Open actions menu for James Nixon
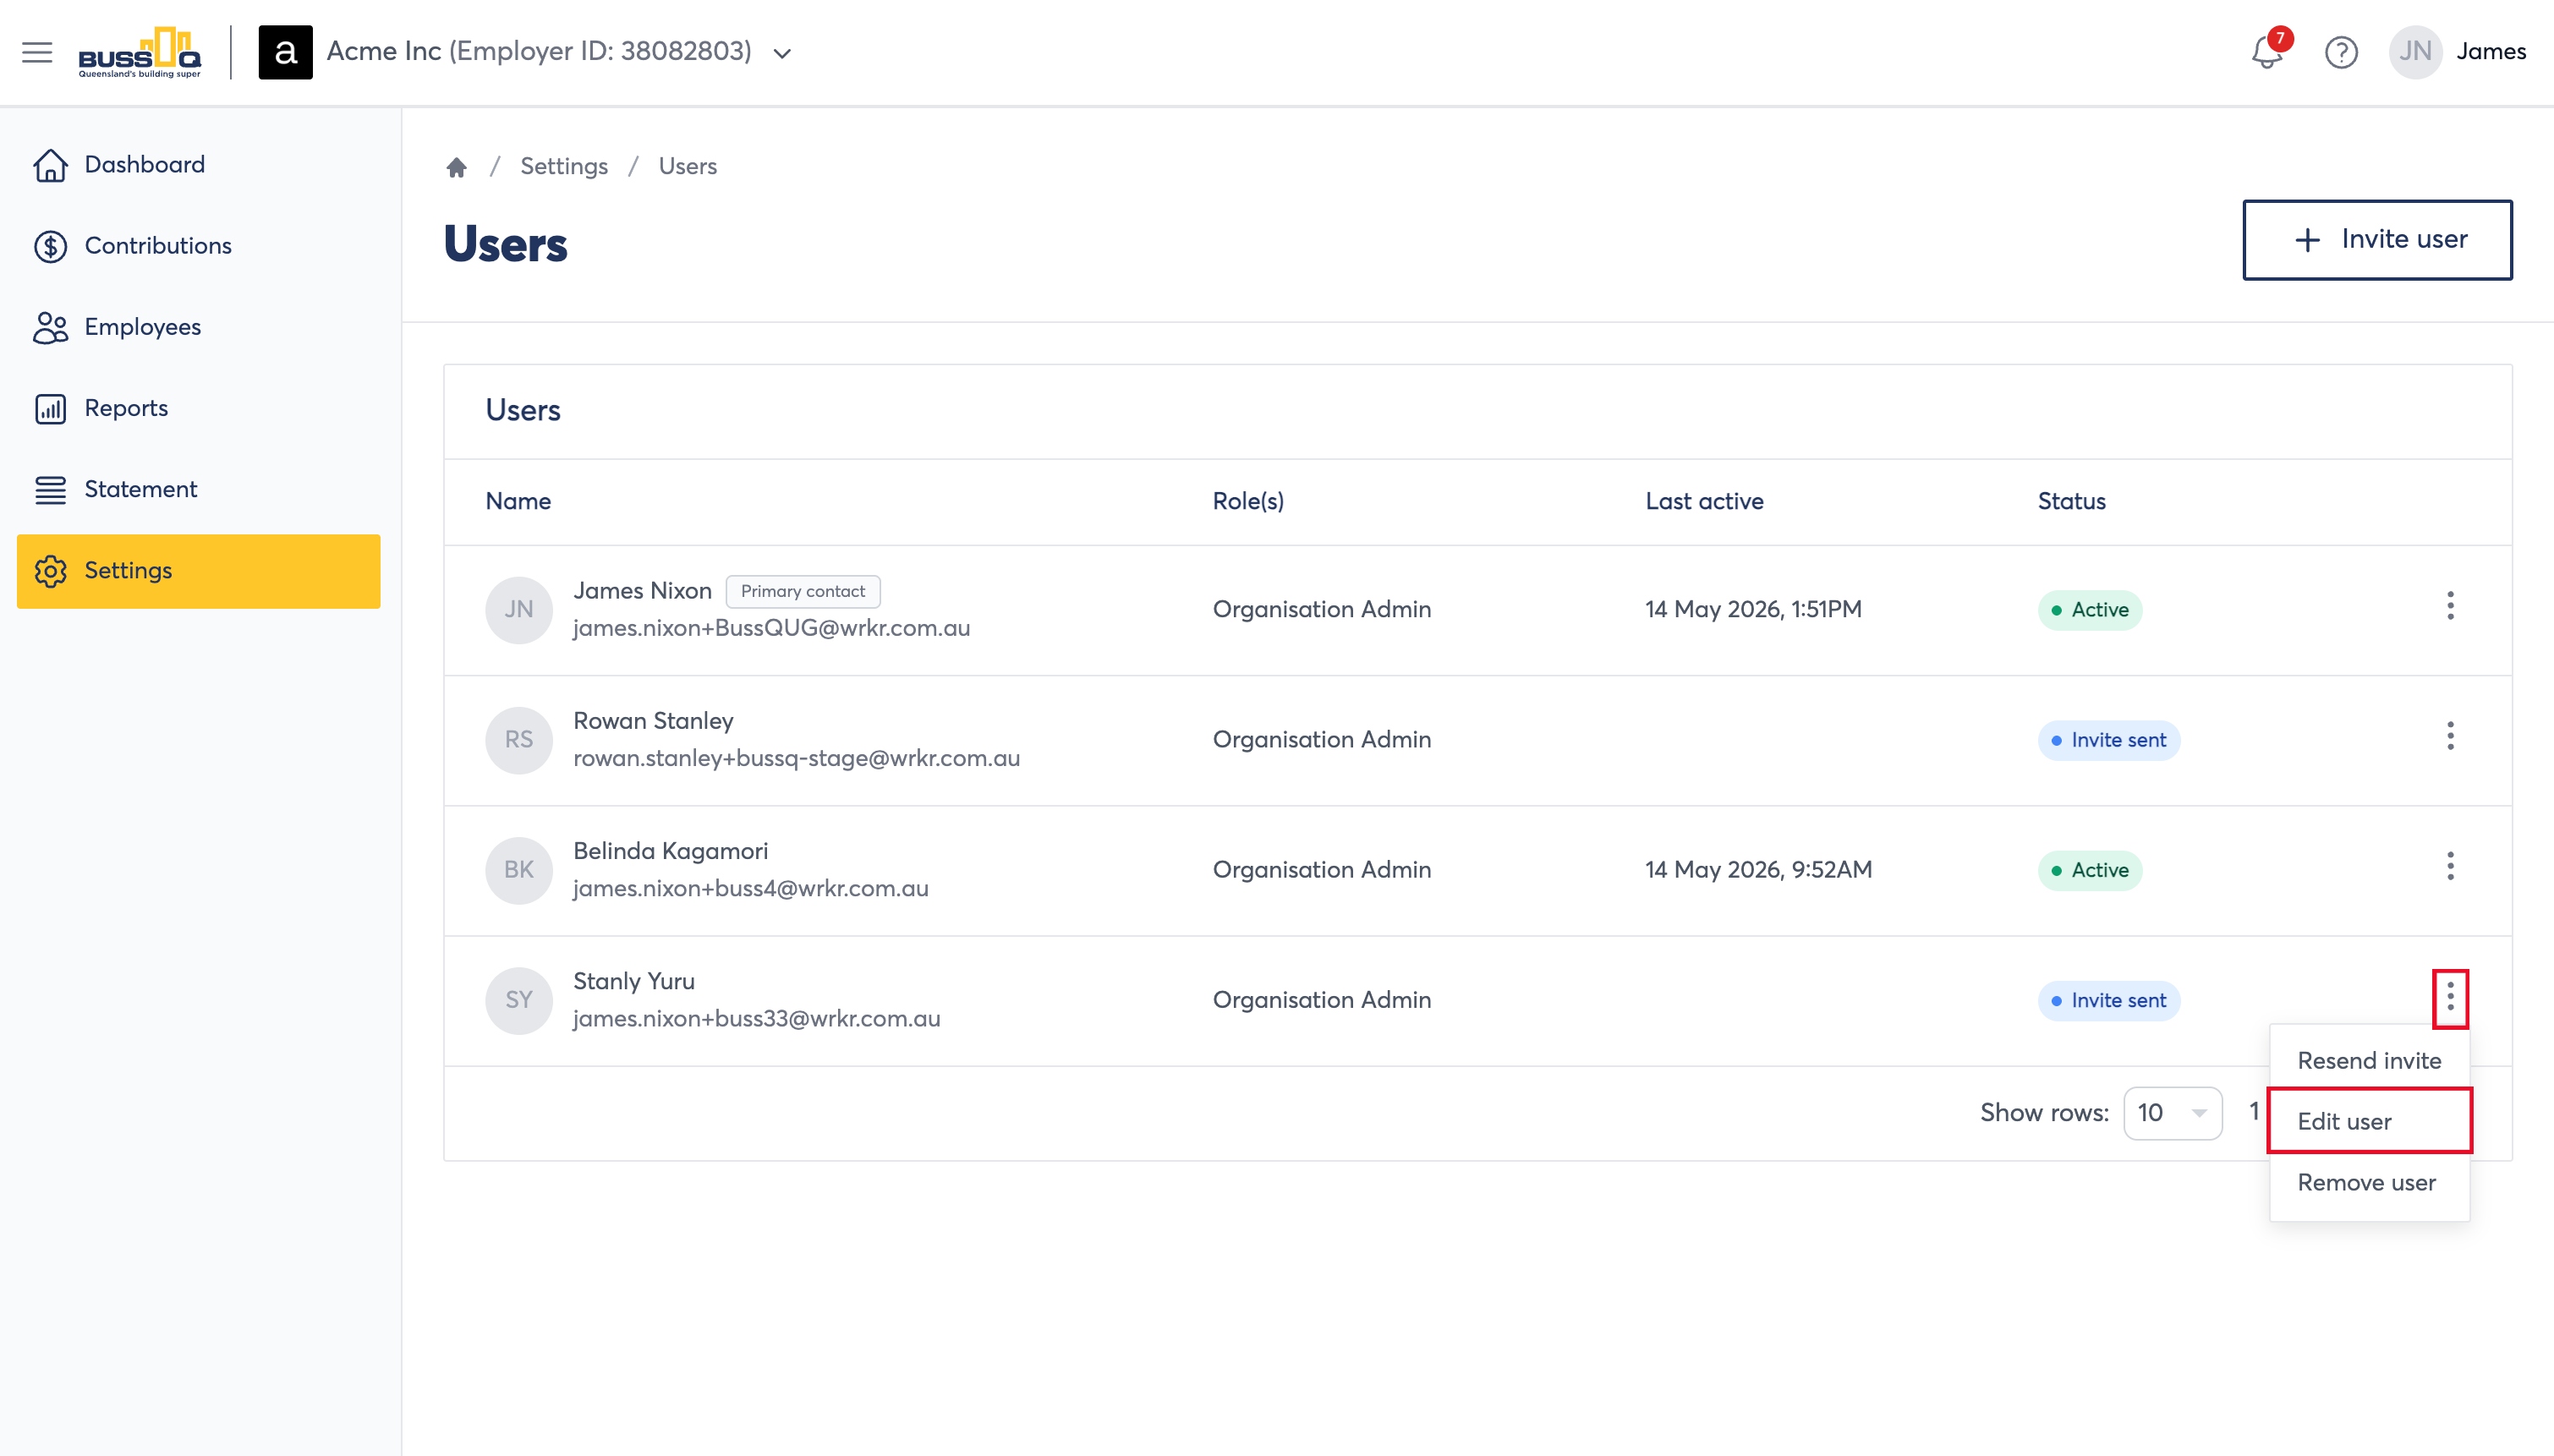 pos(2450,606)
